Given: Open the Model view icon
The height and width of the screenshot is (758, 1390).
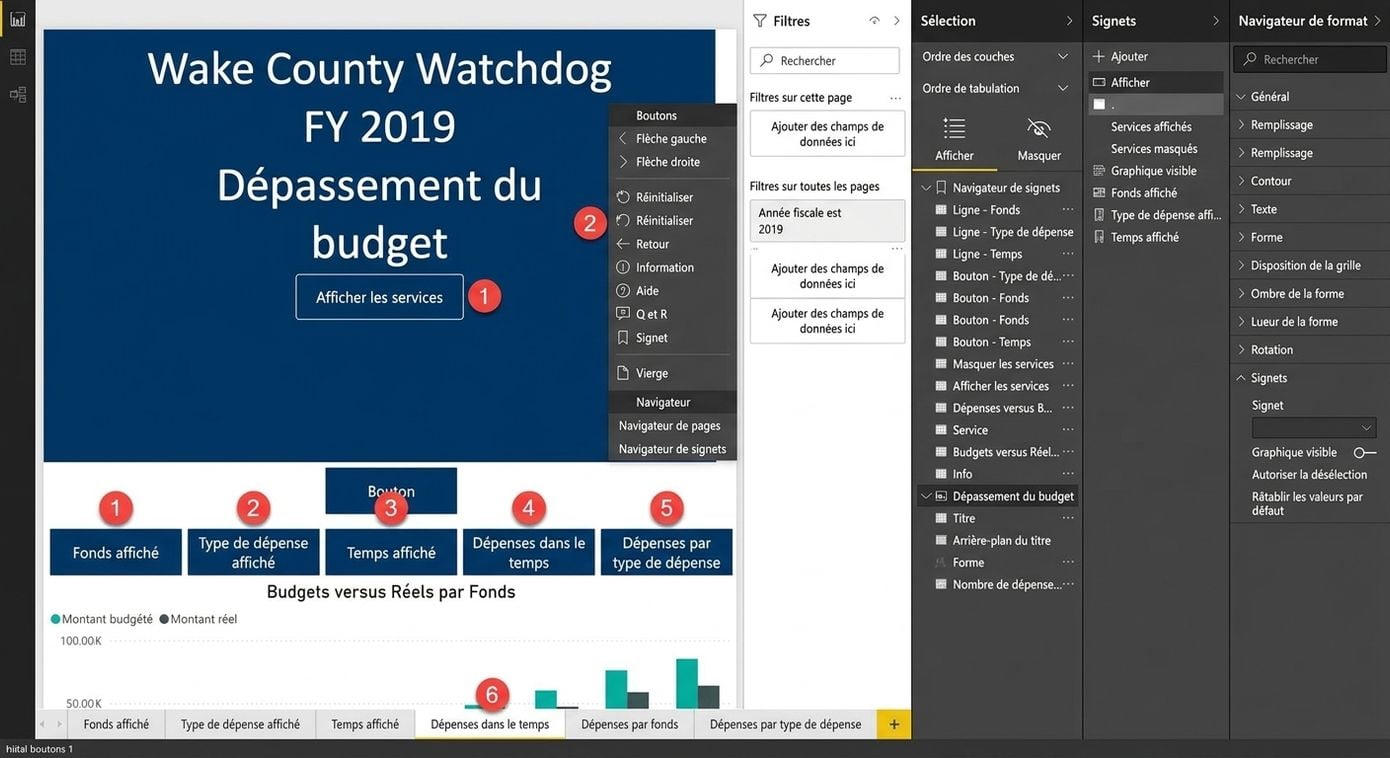Looking at the screenshot, I should click(x=17, y=95).
